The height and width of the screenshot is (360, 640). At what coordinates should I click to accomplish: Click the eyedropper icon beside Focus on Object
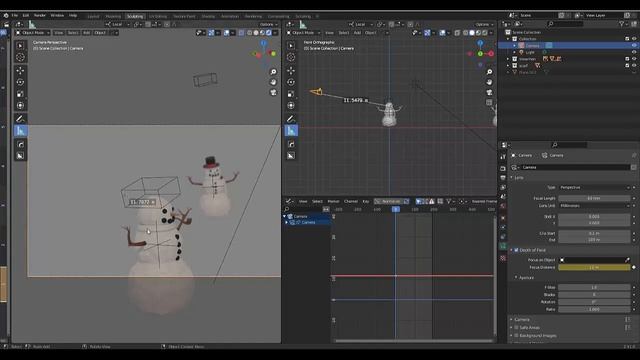pyautogui.click(x=627, y=260)
